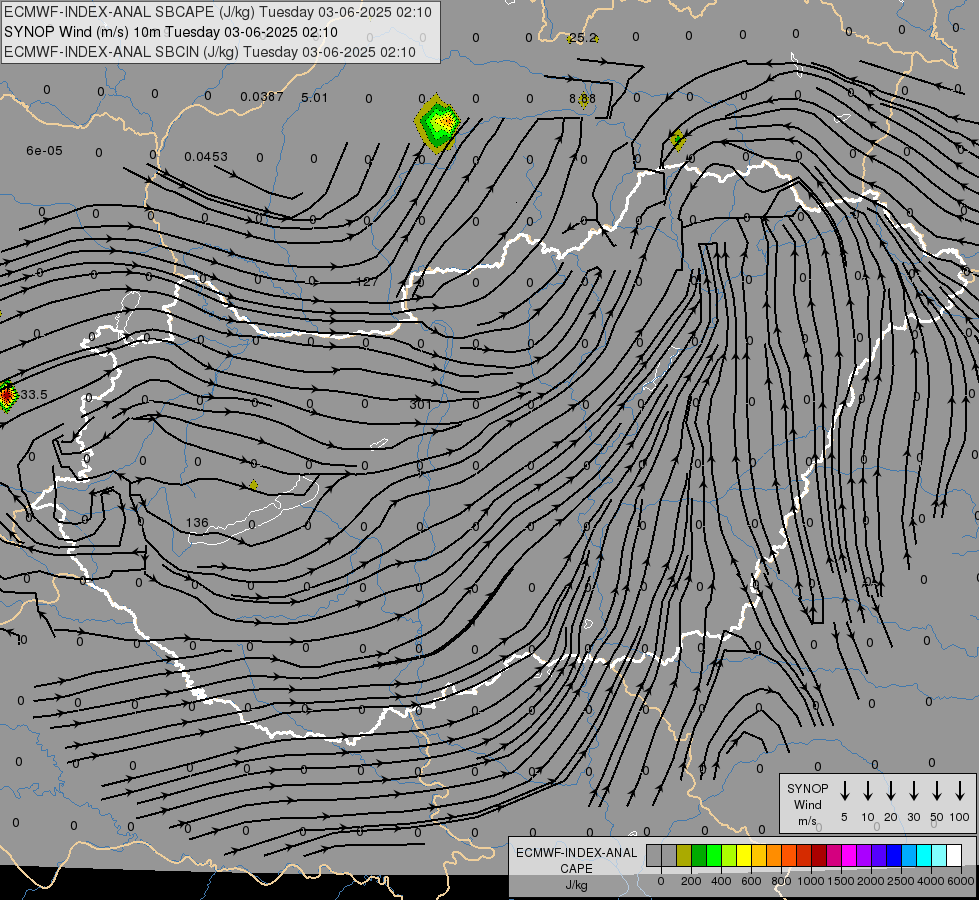Click the 6e-05 value label
This screenshot has width=979, height=900.
[x=44, y=151]
